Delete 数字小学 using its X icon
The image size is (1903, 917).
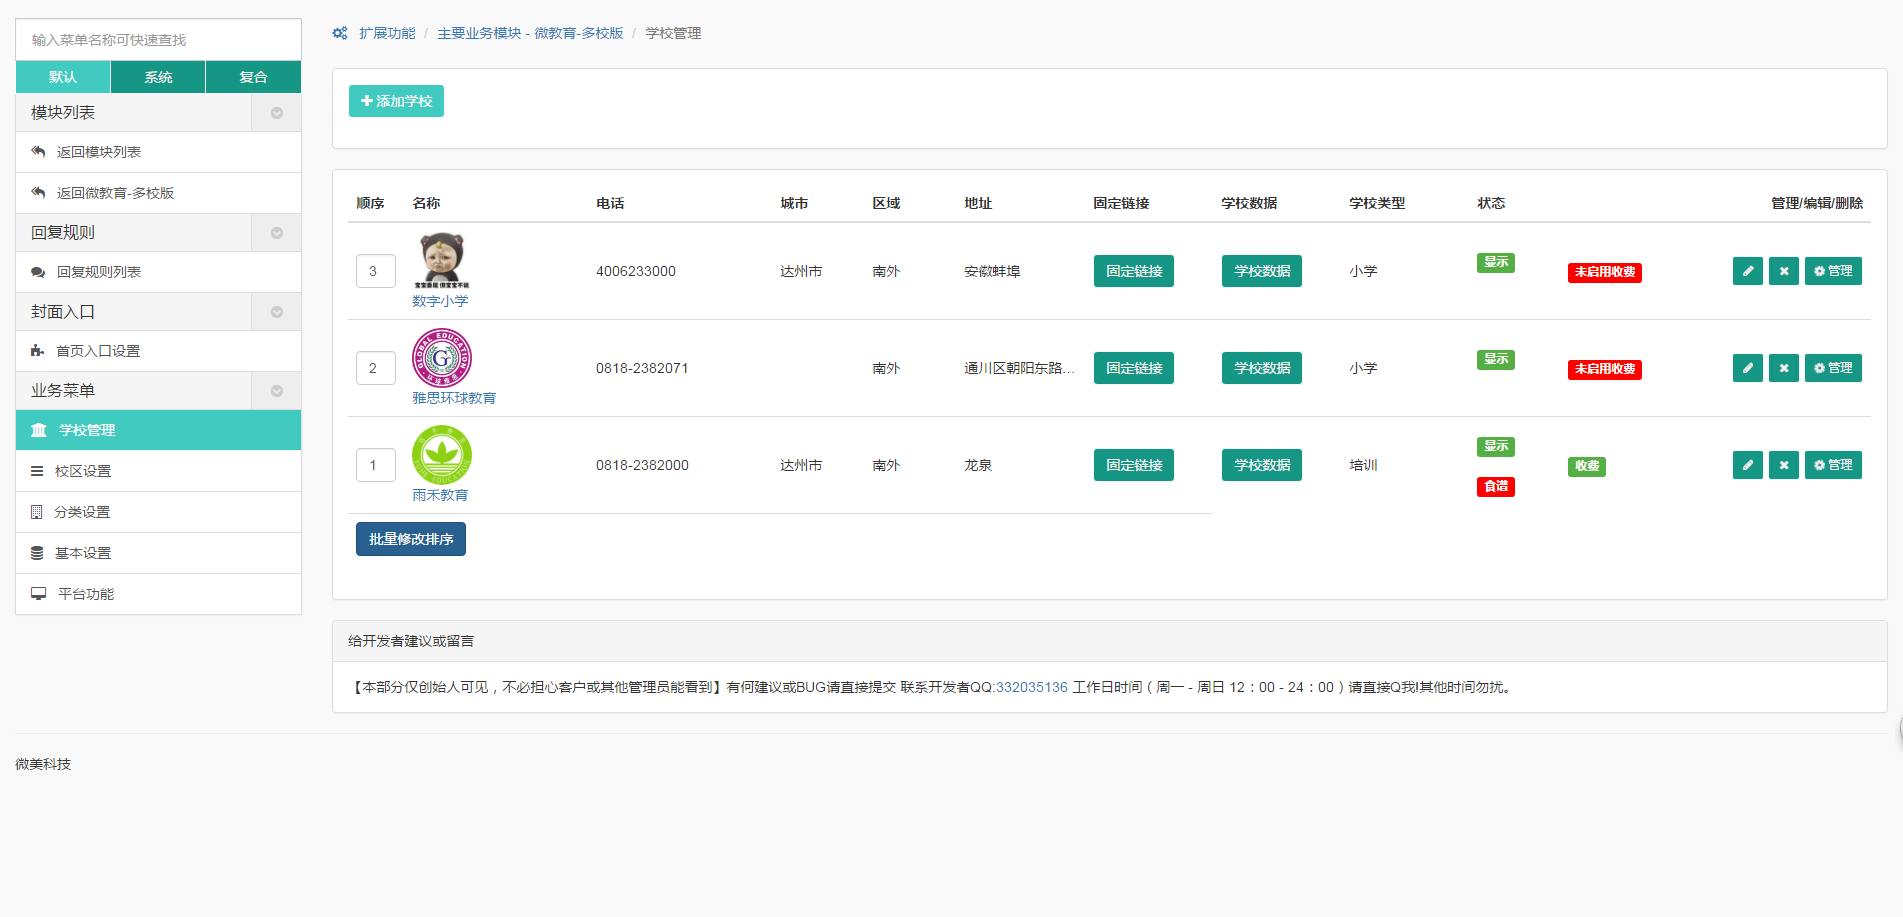(x=1783, y=271)
